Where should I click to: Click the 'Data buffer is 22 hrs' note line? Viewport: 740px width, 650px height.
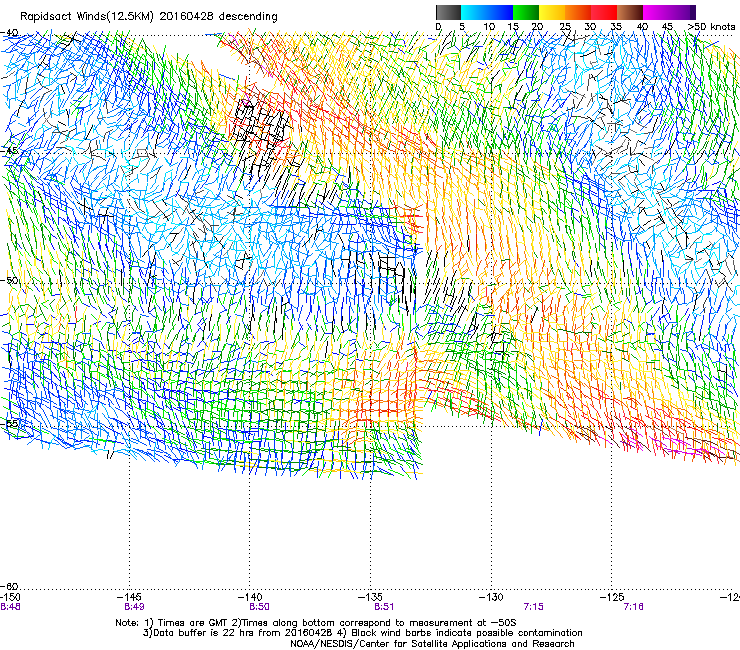362,633
